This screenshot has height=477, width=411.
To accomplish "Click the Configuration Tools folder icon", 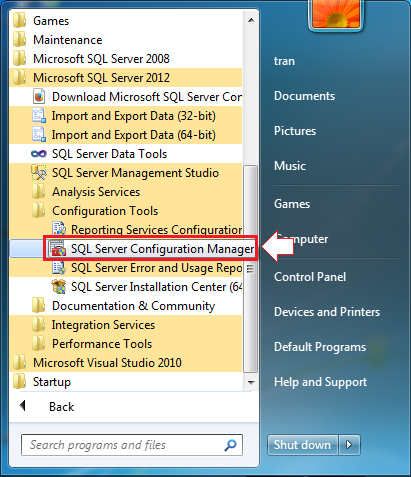I will click(x=39, y=211).
